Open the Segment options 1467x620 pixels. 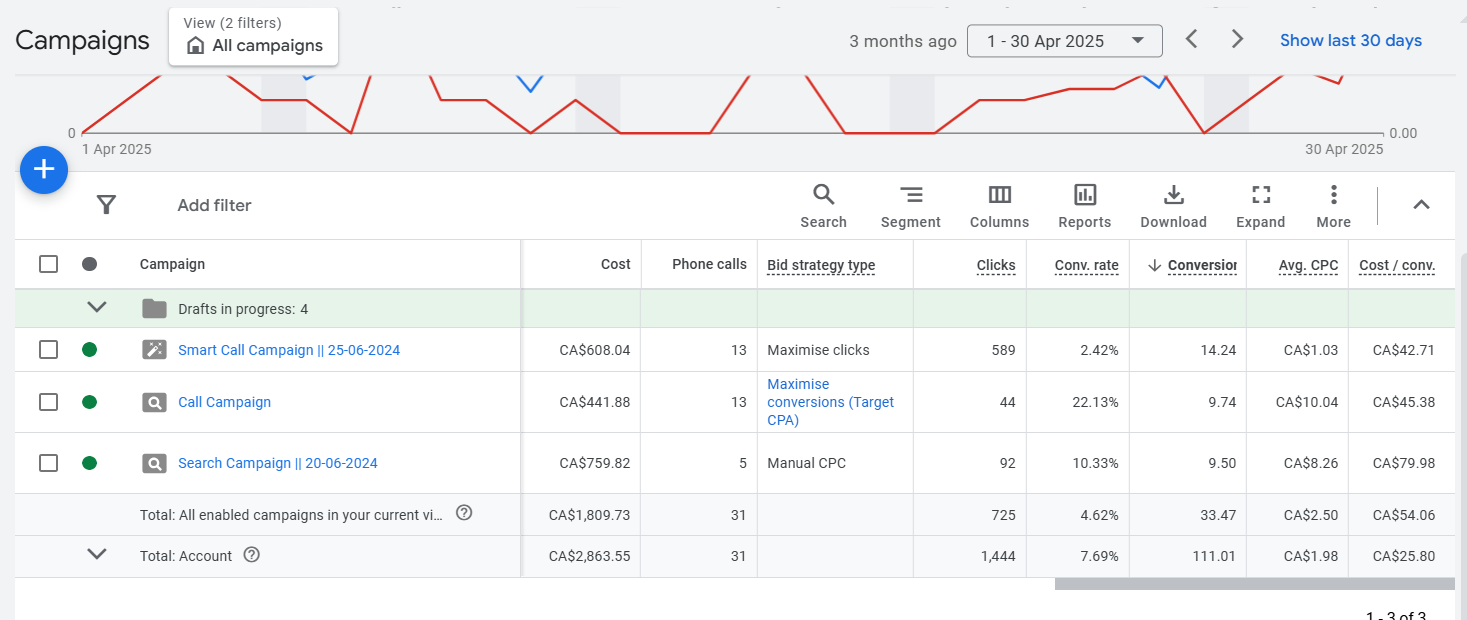910,206
